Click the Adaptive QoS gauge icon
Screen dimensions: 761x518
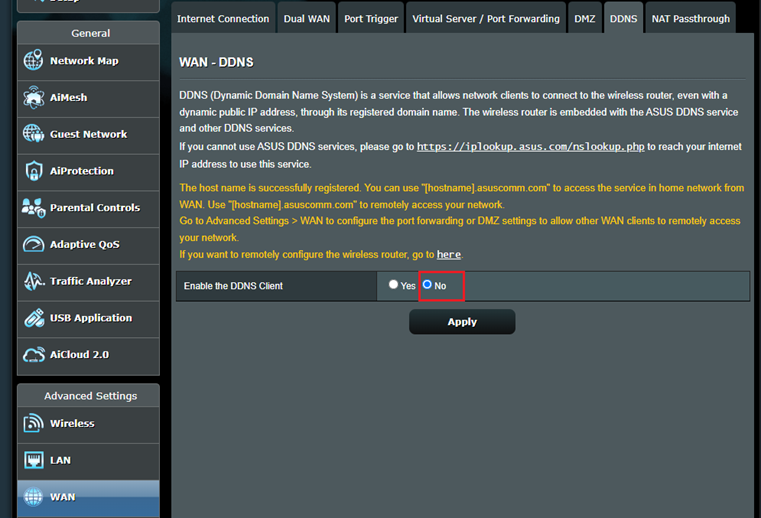tap(33, 244)
